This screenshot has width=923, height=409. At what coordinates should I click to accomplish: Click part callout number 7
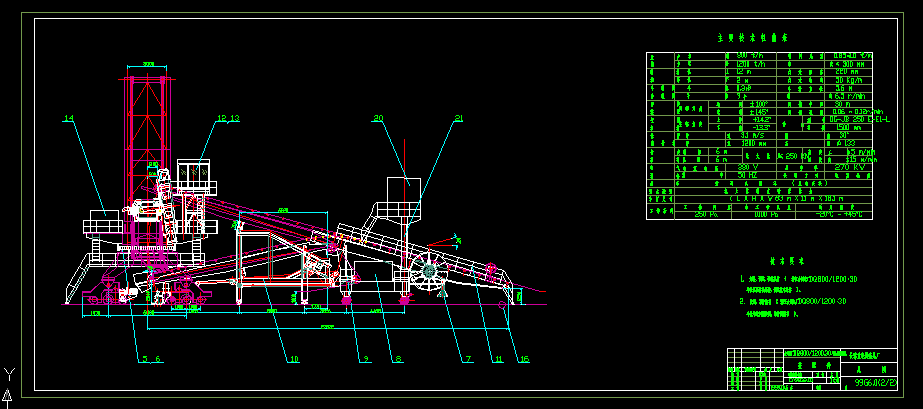(x=466, y=358)
